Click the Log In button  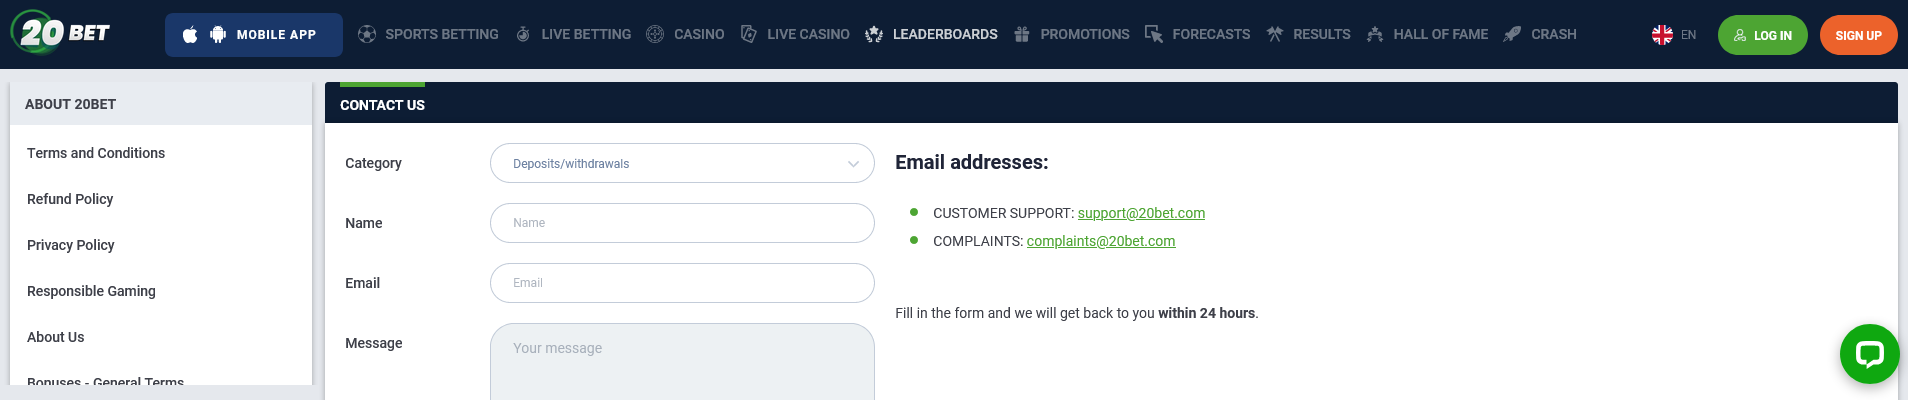(x=1762, y=35)
